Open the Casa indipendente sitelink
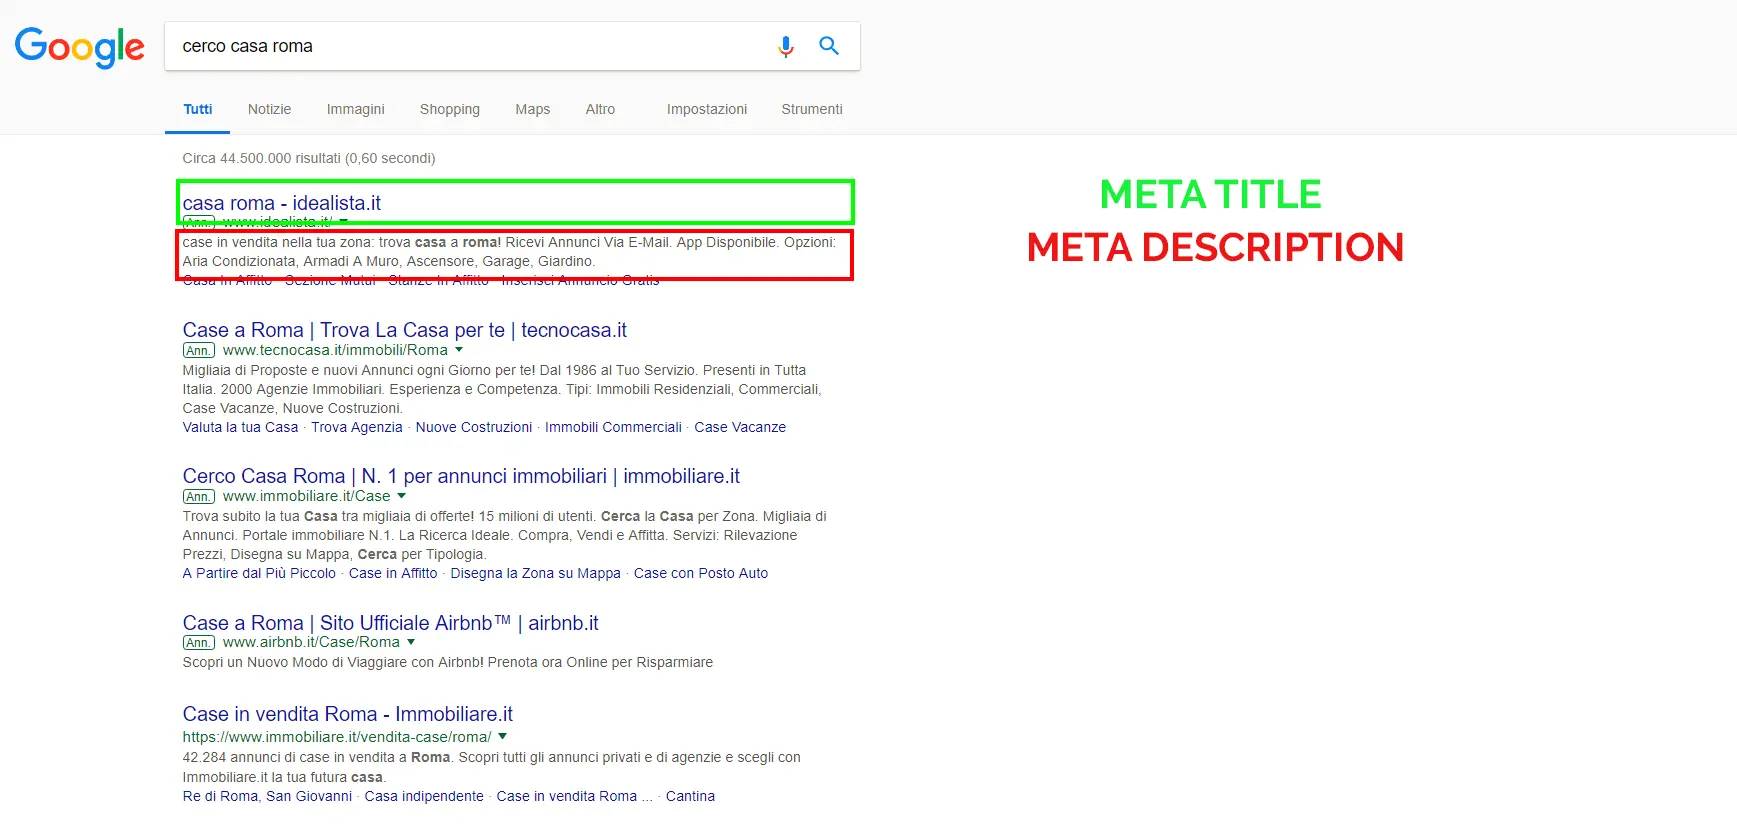Viewport: 1737px width, 835px height. coord(424,796)
